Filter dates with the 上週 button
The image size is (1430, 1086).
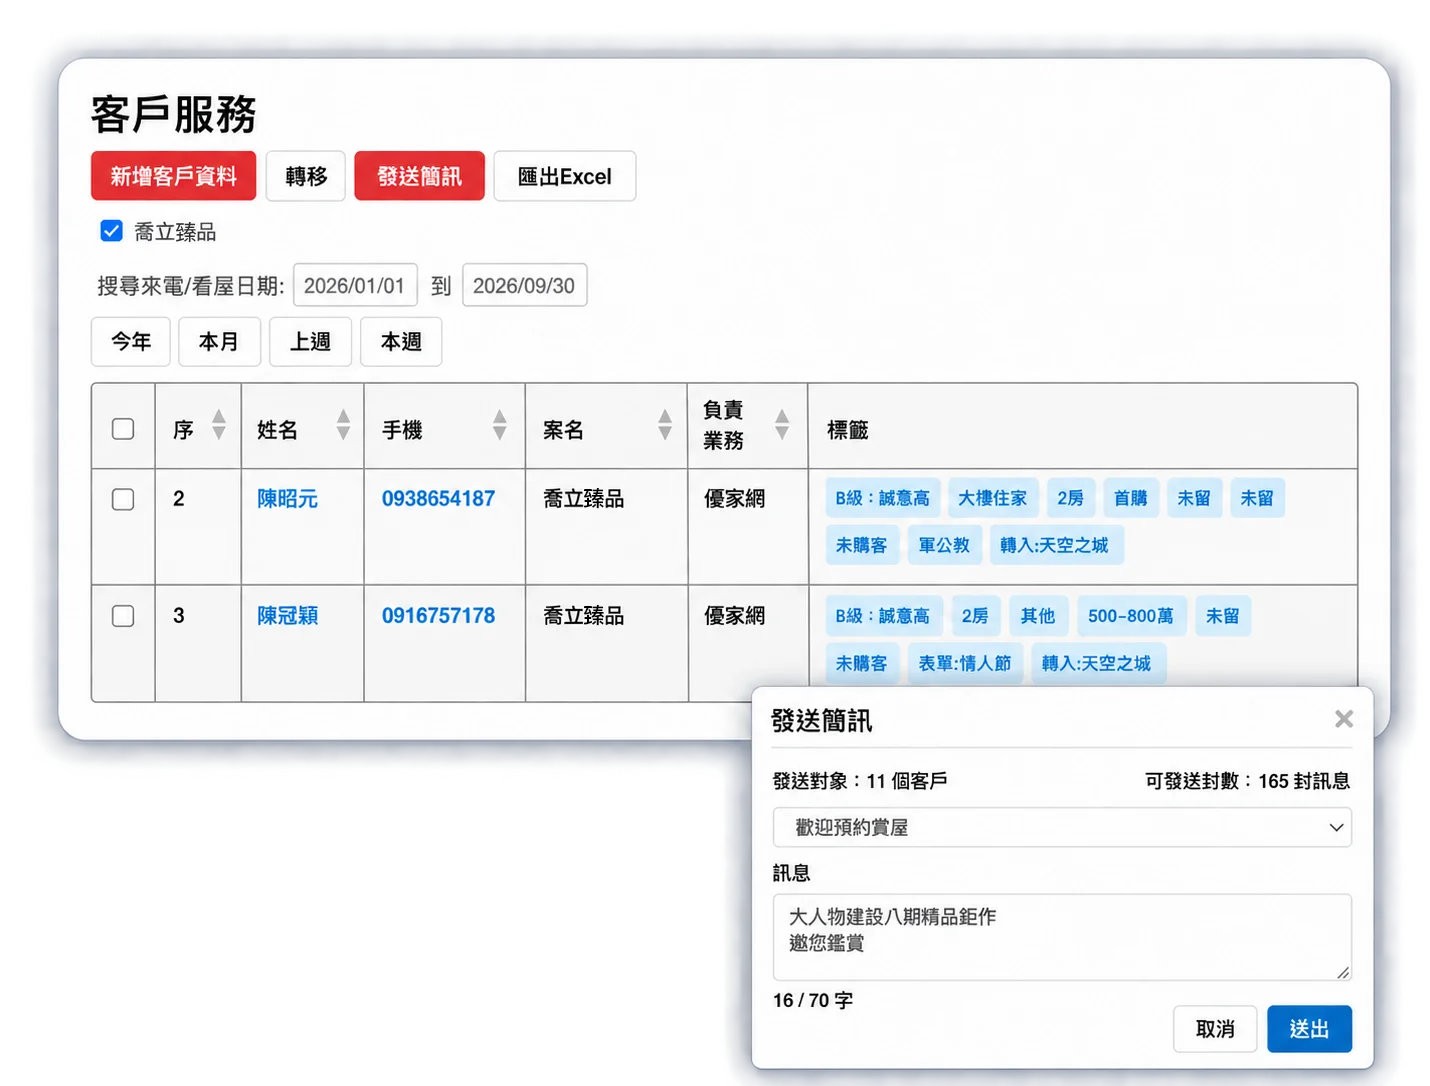(311, 342)
